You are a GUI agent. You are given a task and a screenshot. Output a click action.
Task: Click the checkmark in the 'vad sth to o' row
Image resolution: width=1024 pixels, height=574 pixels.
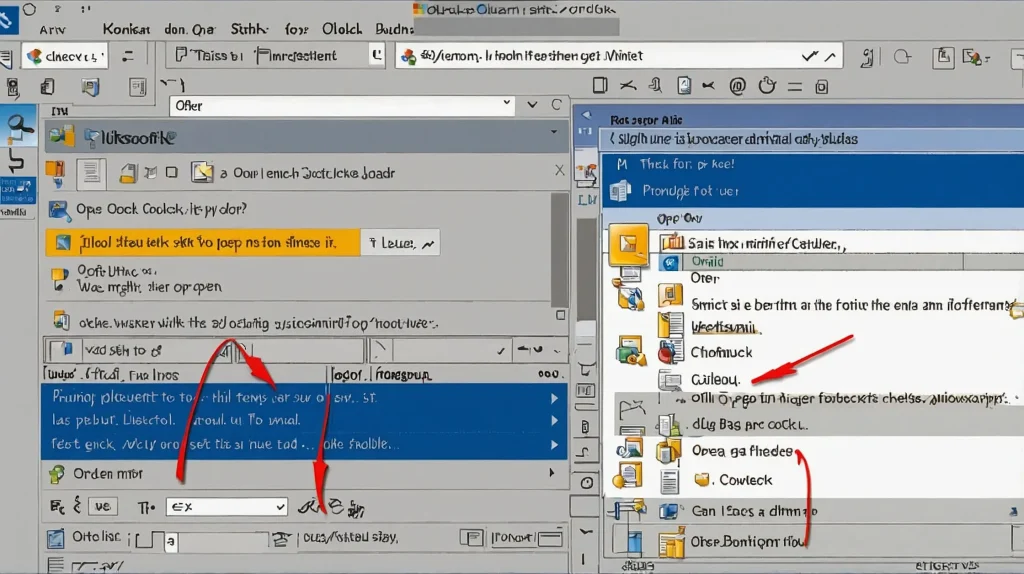coord(501,351)
